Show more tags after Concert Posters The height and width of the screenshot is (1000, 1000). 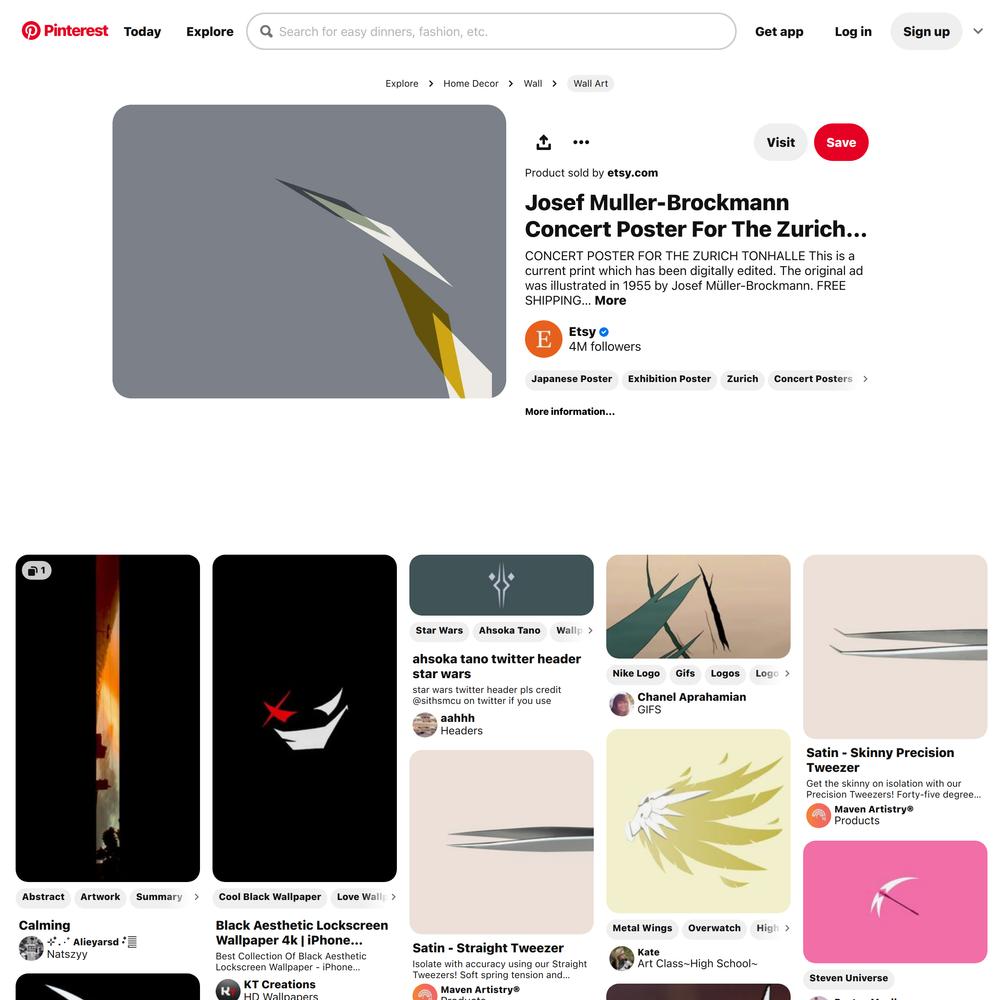pyautogui.click(x=865, y=379)
